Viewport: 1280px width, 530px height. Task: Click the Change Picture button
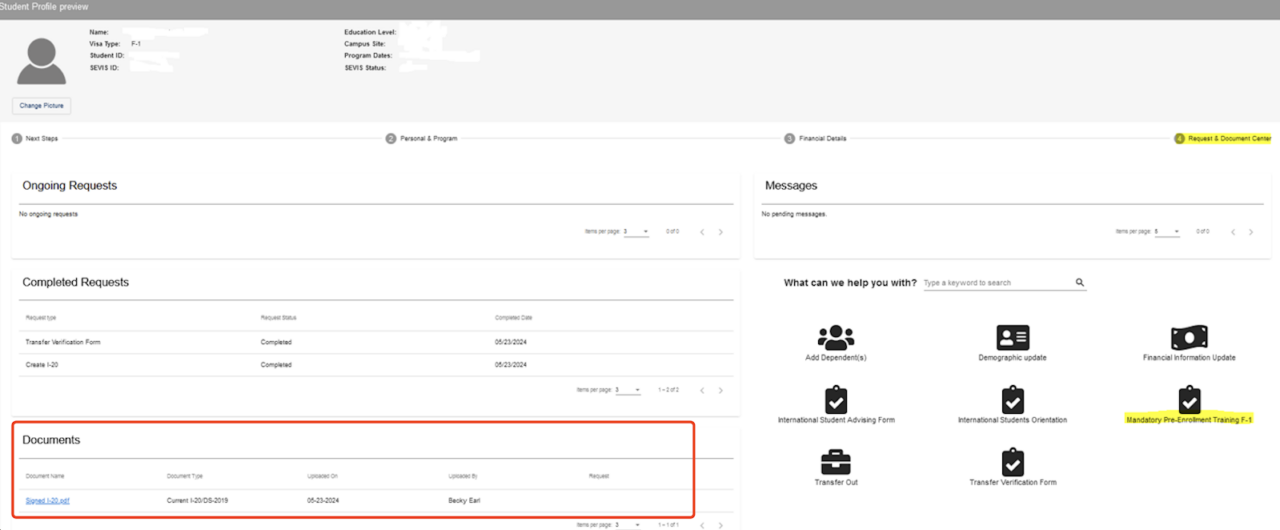[x=42, y=105]
